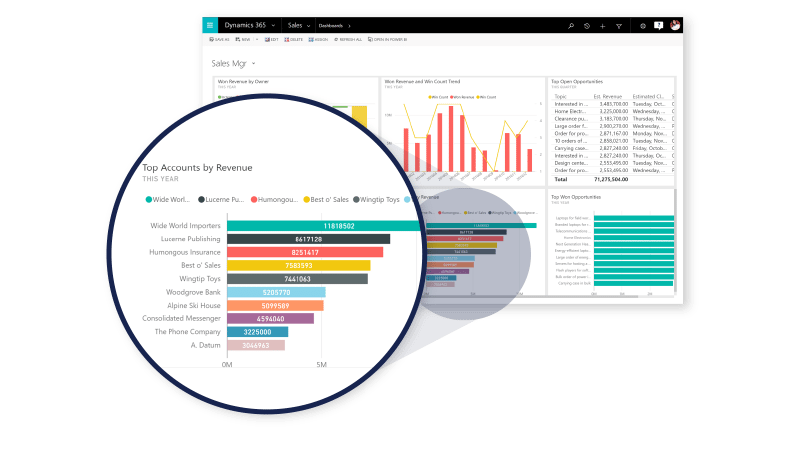
Task: Select the Lucerne Publishing bar
Action: tap(309, 239)
